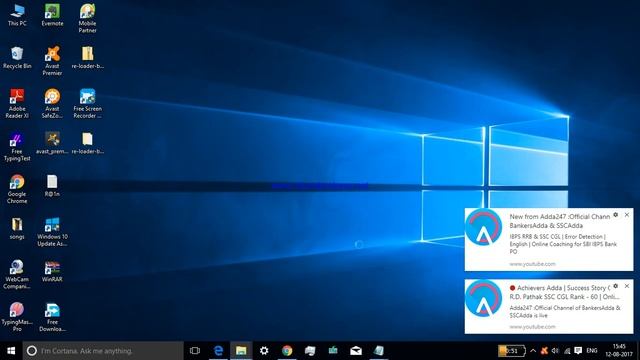Screen dimensions: 640x360
Task: Open WebCam Companion shortcut
Action: click(x=17, y=274)
